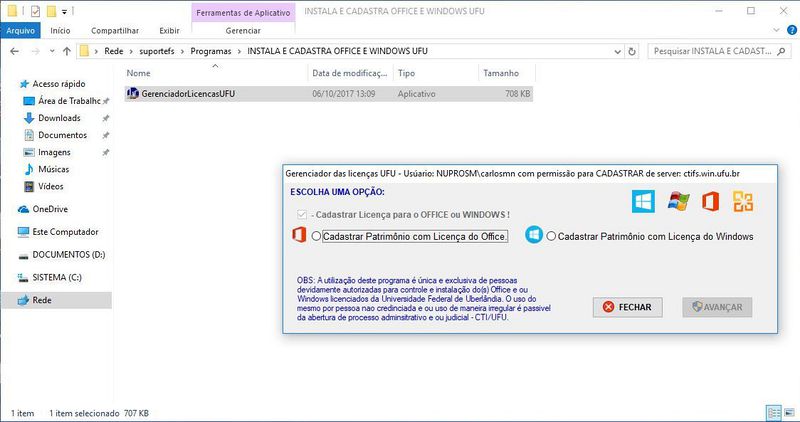
Task: Click the SISTEMA (C:) drive icon
Action: click(x=23, y=277)
